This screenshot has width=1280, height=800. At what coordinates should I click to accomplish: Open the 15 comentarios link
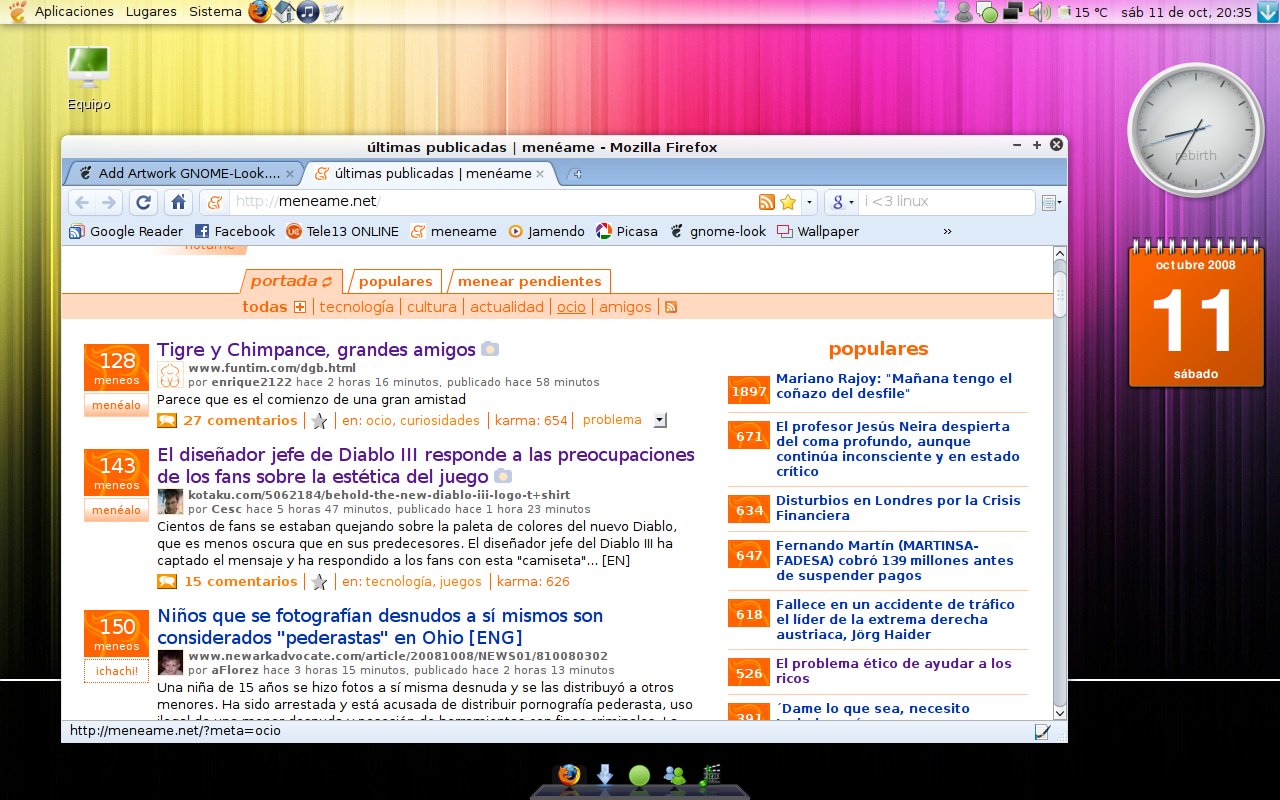coord(240,581)
